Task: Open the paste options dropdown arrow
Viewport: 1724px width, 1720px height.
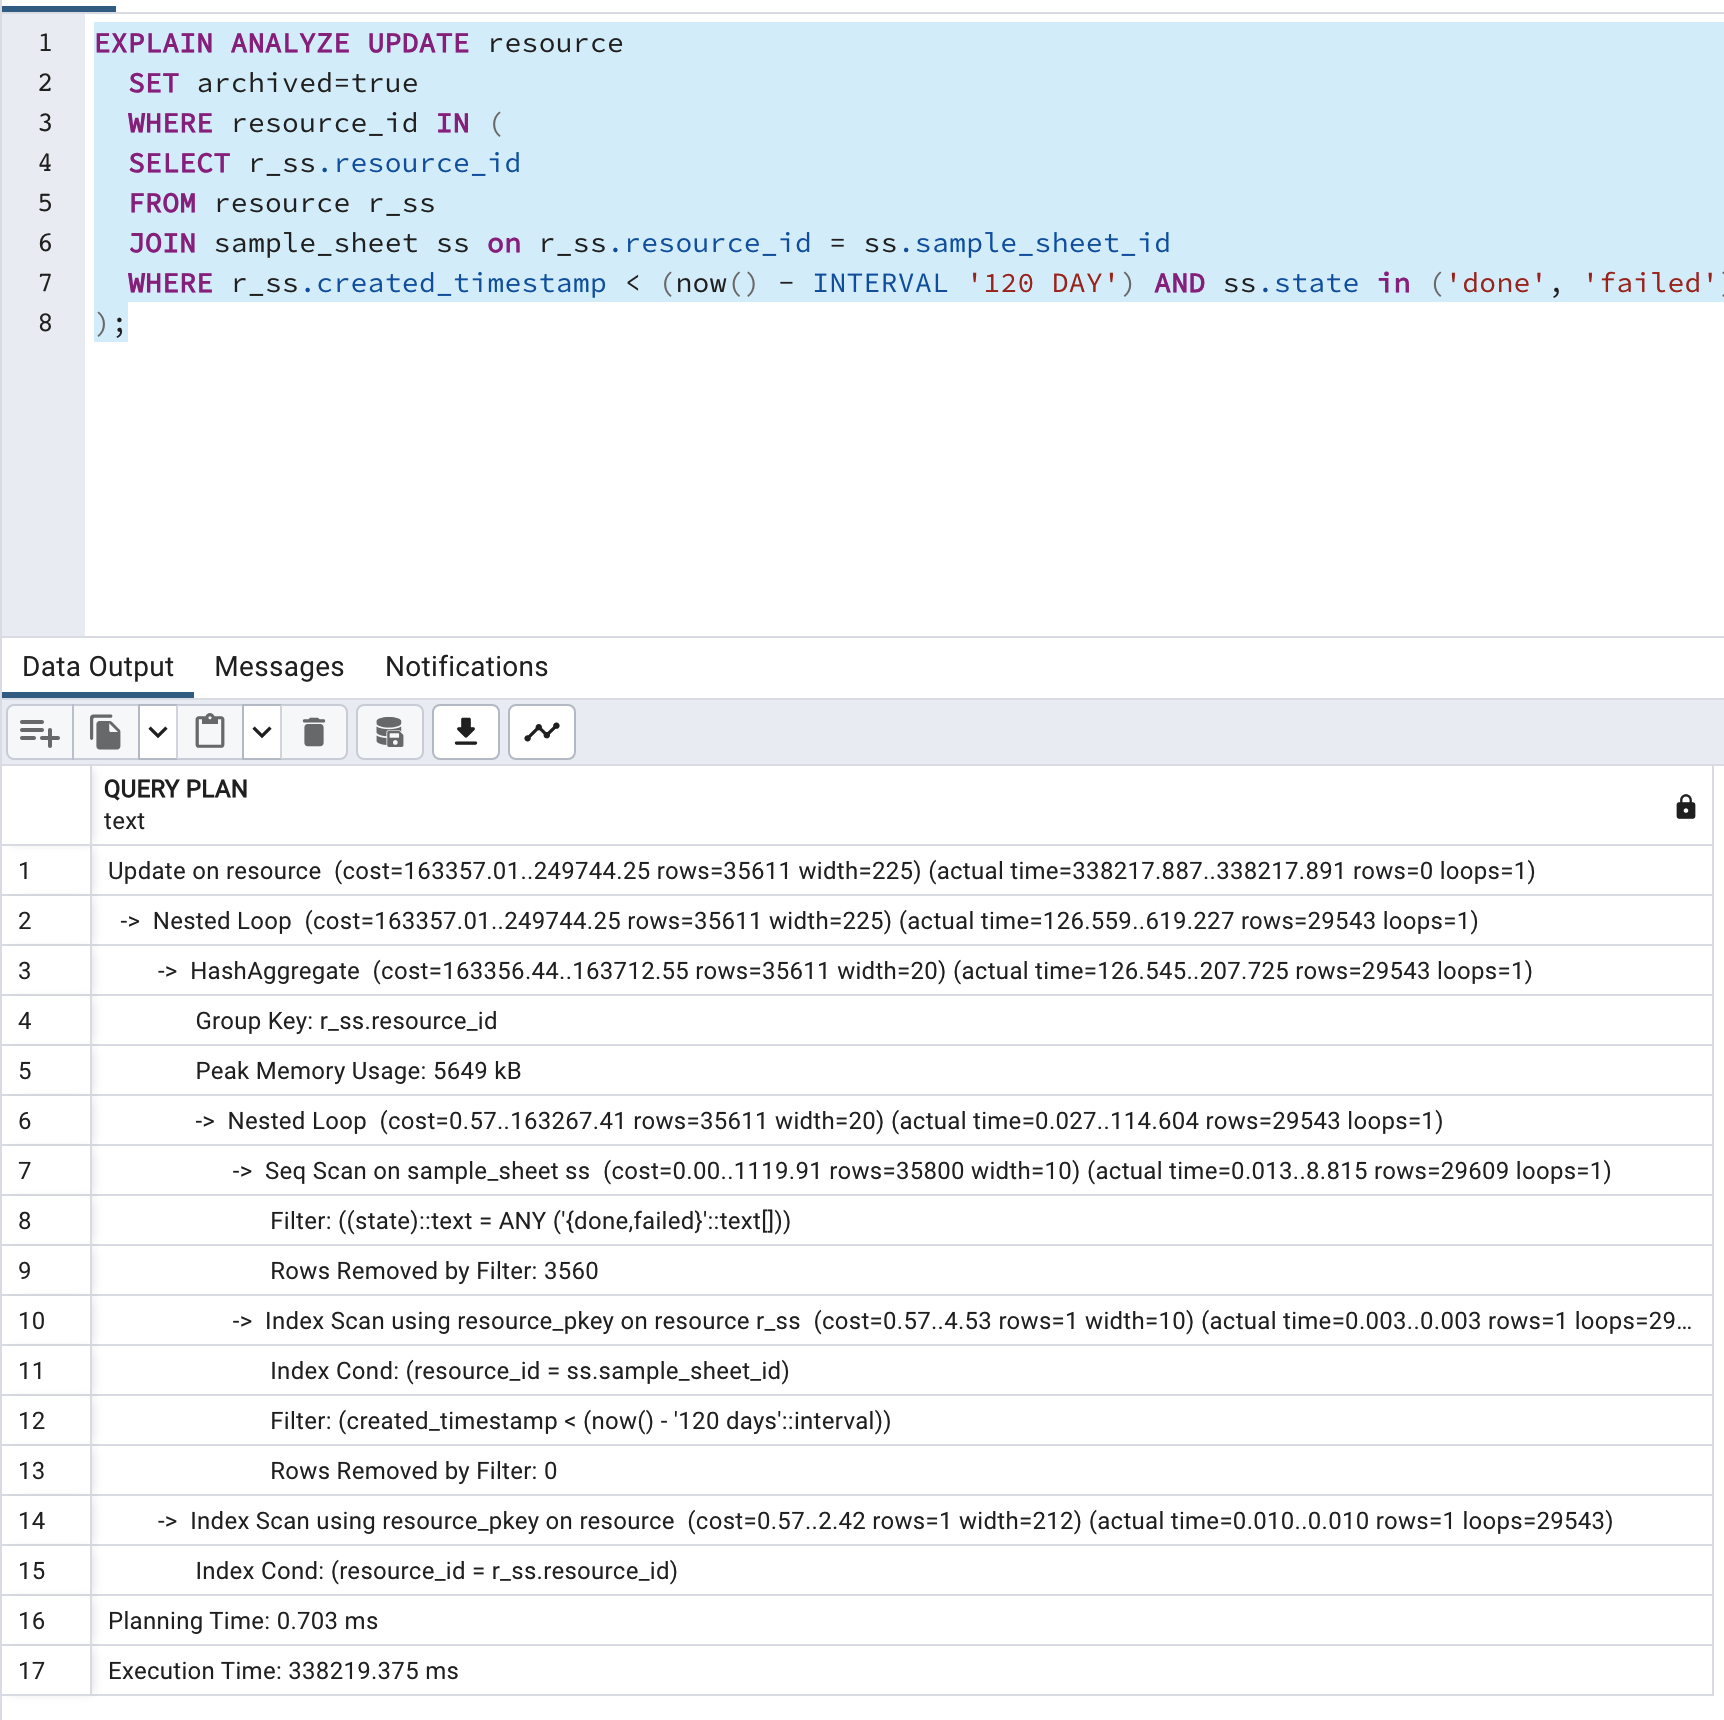Action: [x=262, y=732]
